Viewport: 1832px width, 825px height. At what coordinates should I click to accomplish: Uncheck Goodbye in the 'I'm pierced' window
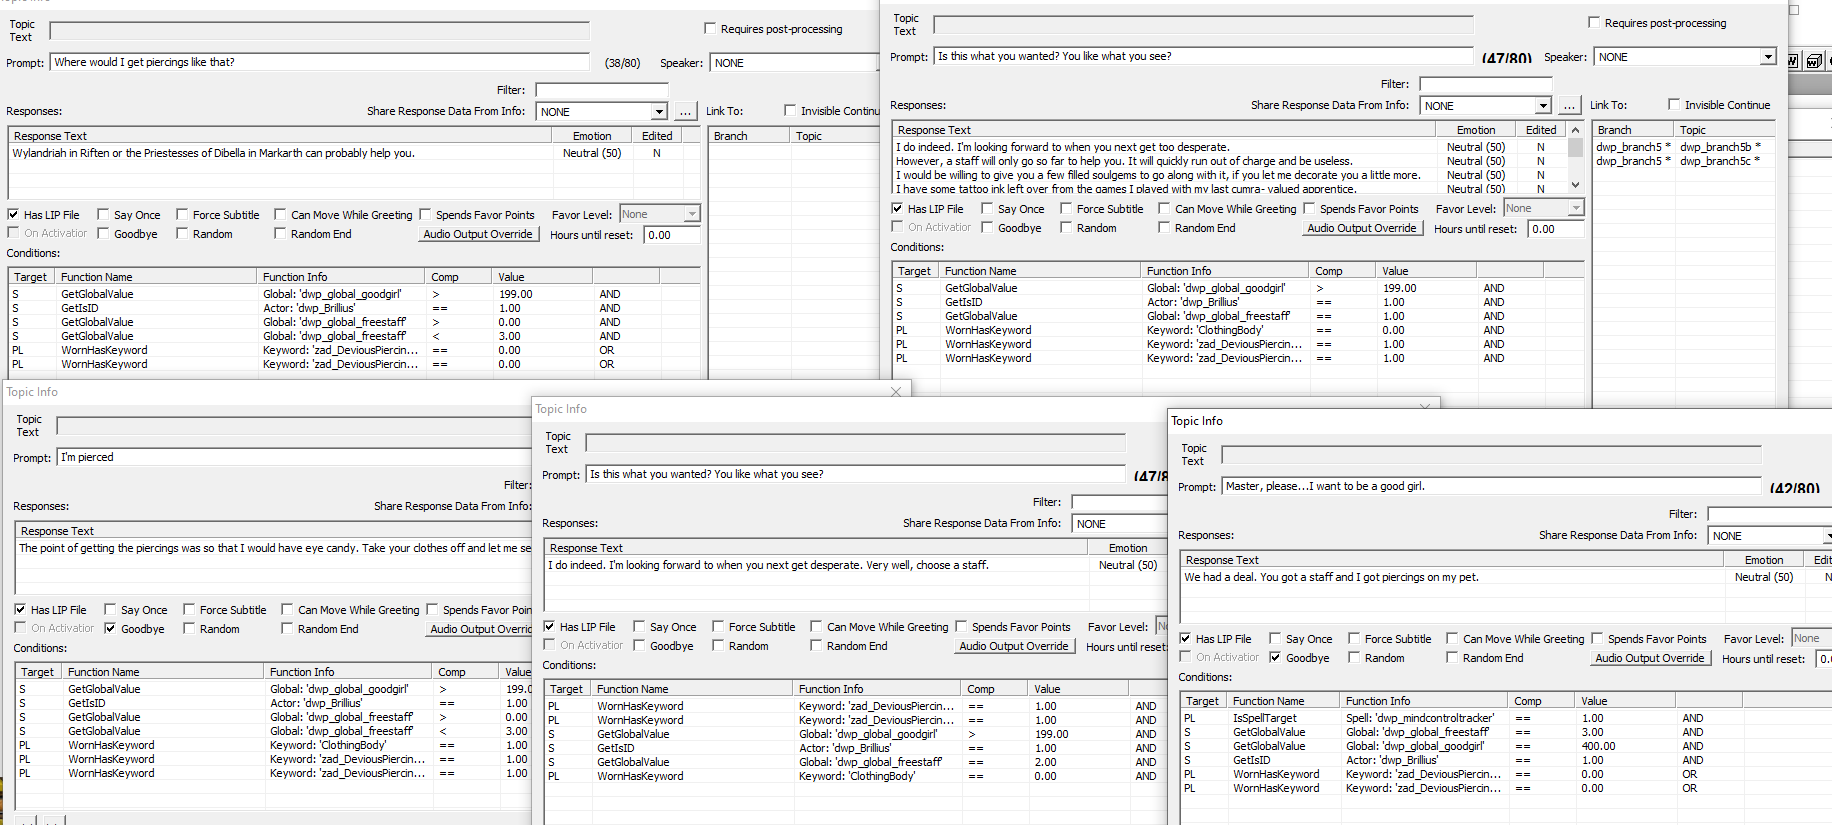click(x=110, y=628)
